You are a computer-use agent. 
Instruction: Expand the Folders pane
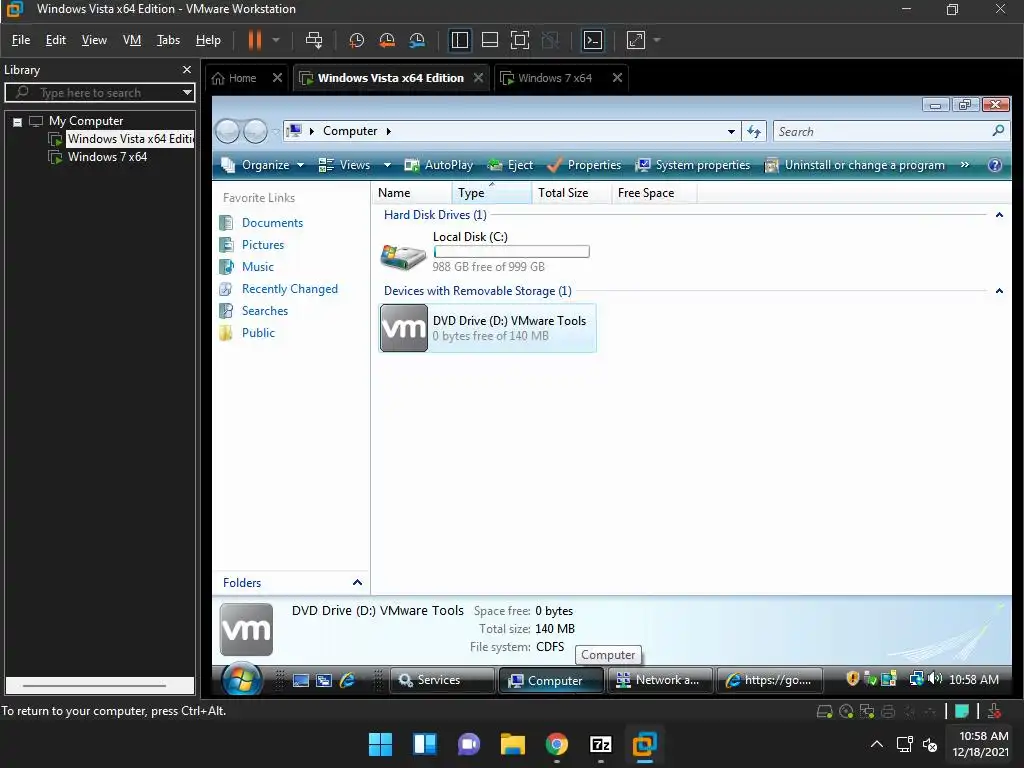(357, 583)
